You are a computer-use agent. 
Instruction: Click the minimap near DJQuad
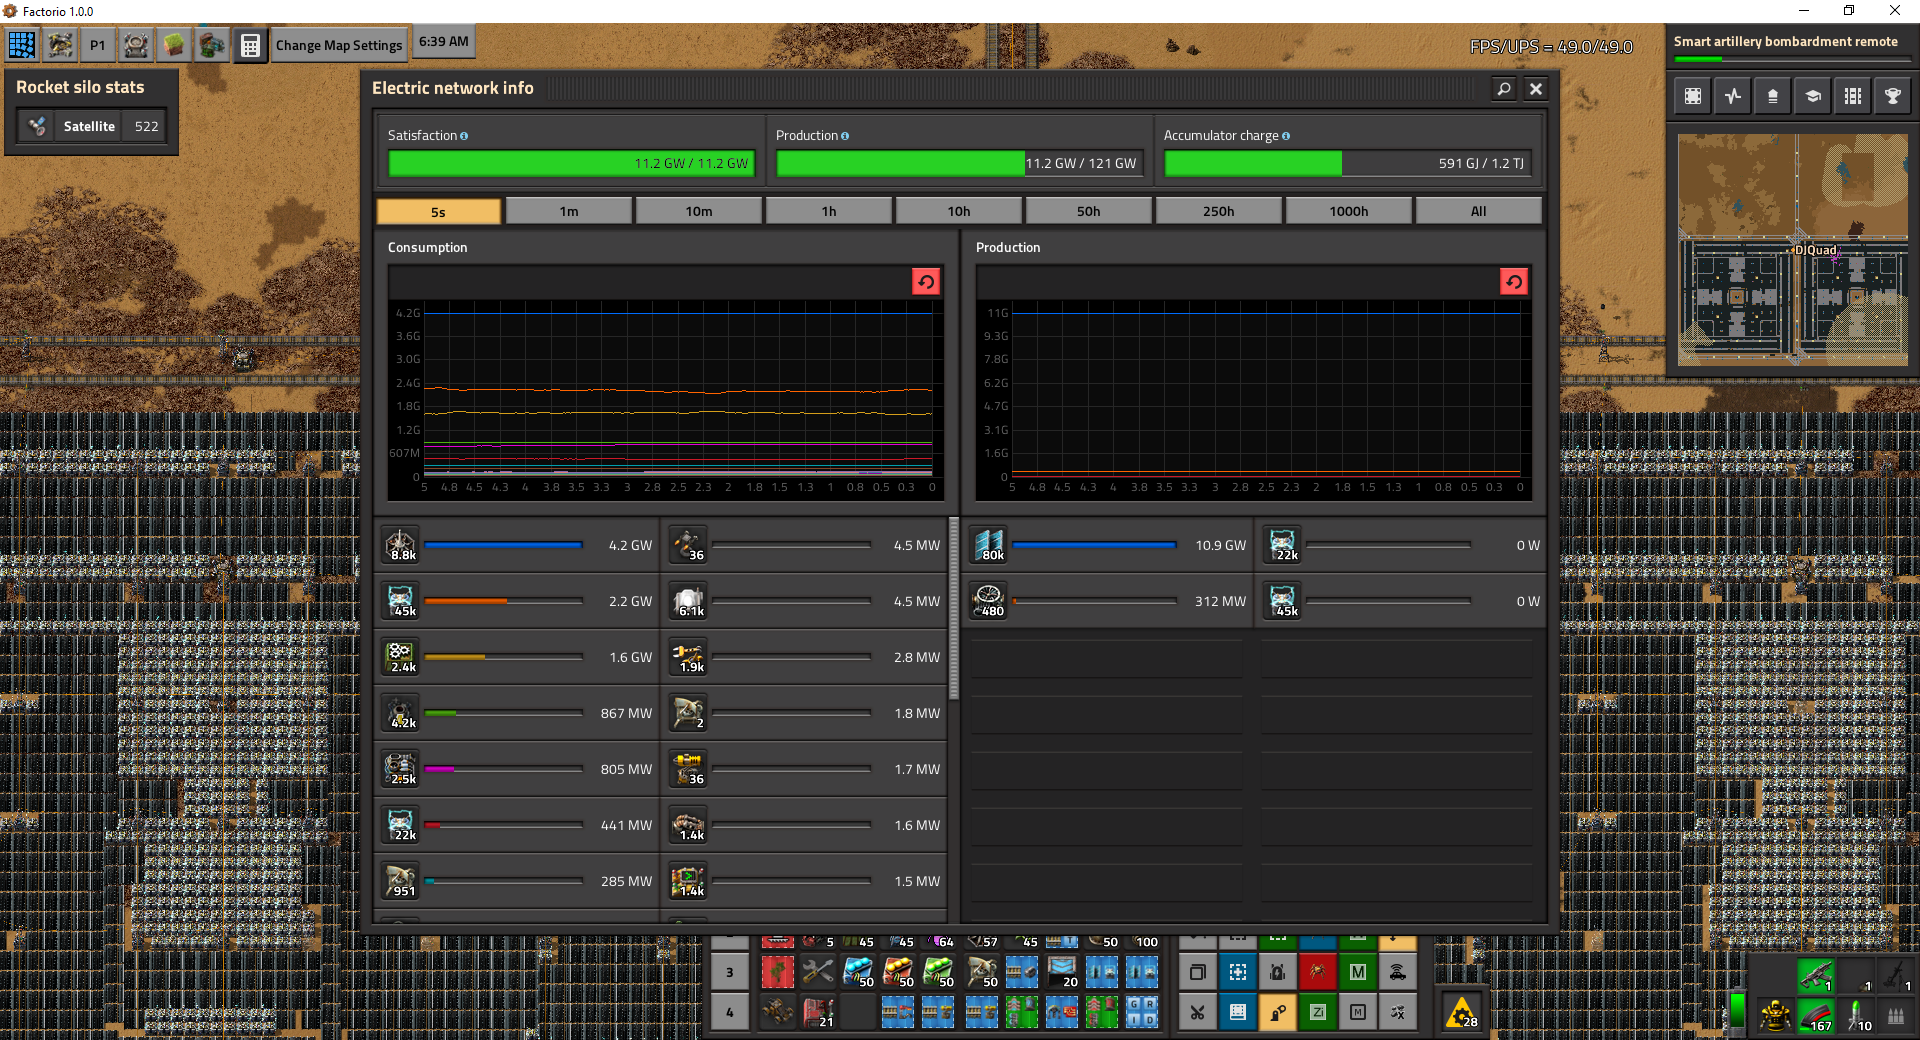pos(1792,249)
